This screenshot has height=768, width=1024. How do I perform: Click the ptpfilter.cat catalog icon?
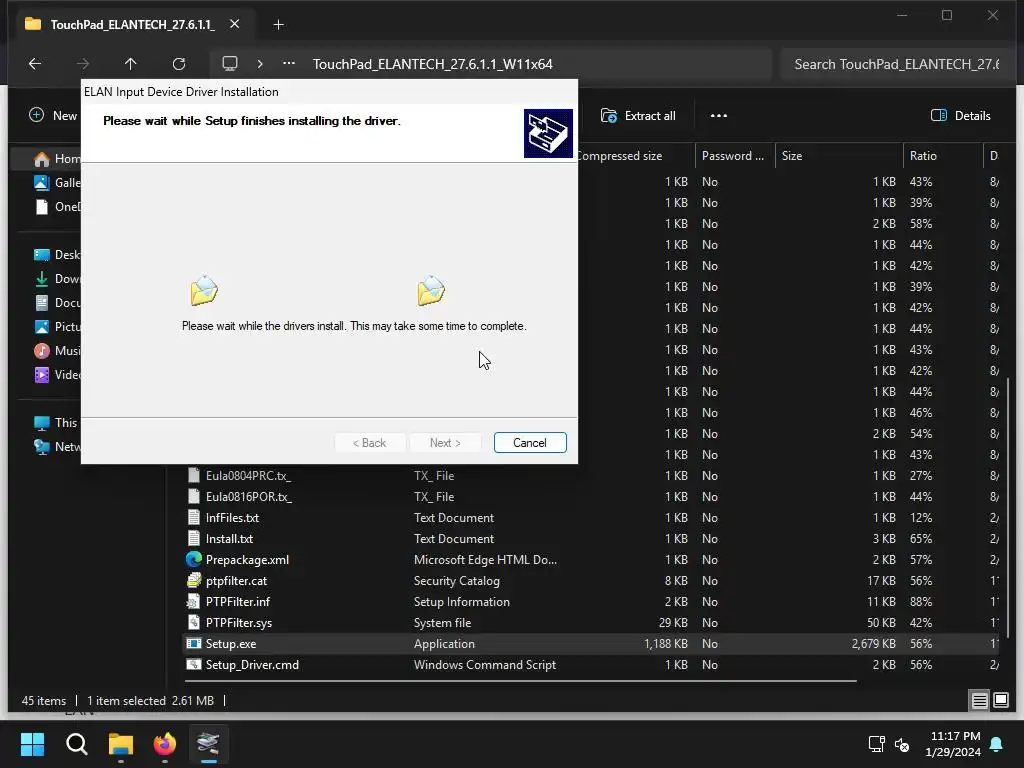[193, 581]
